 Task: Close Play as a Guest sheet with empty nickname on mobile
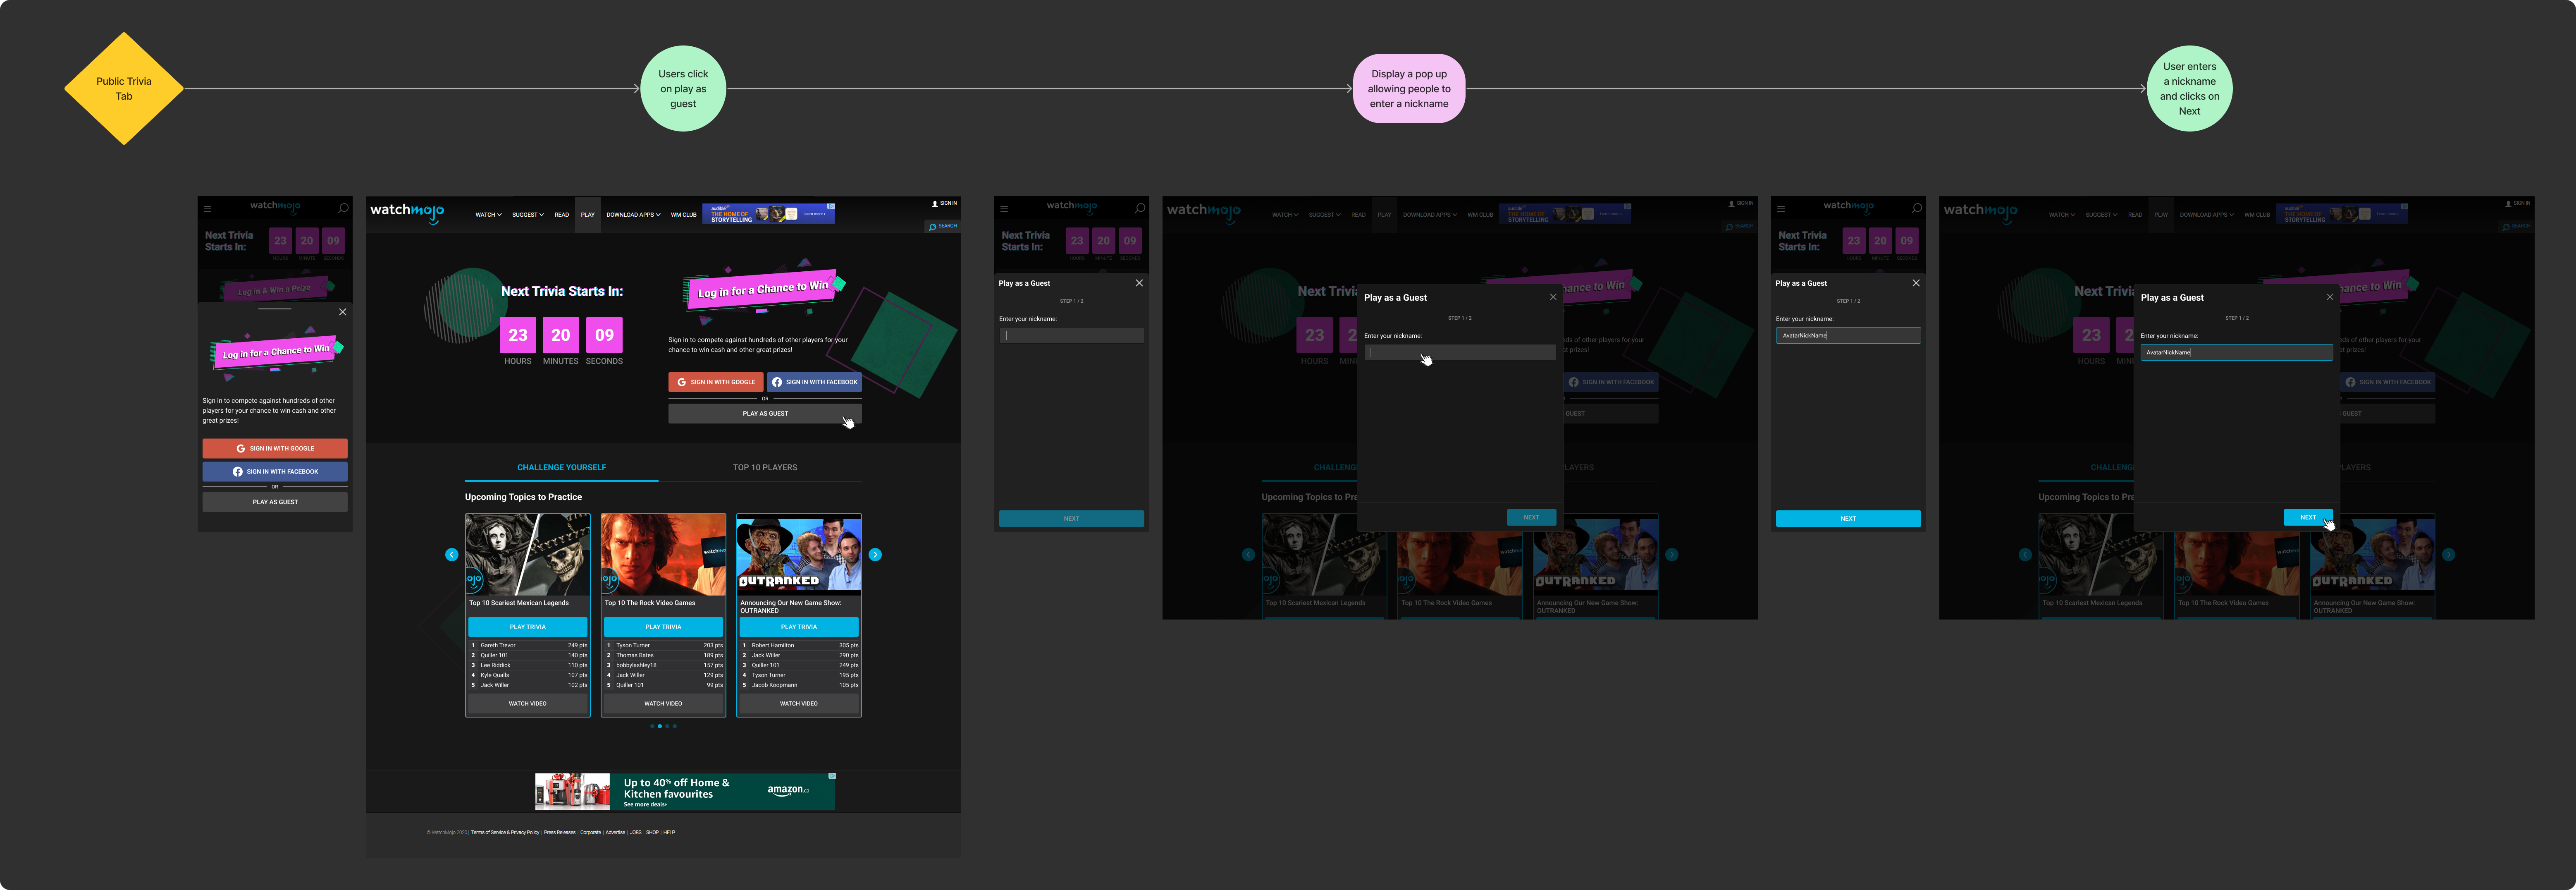click(x=1139, y=283)
